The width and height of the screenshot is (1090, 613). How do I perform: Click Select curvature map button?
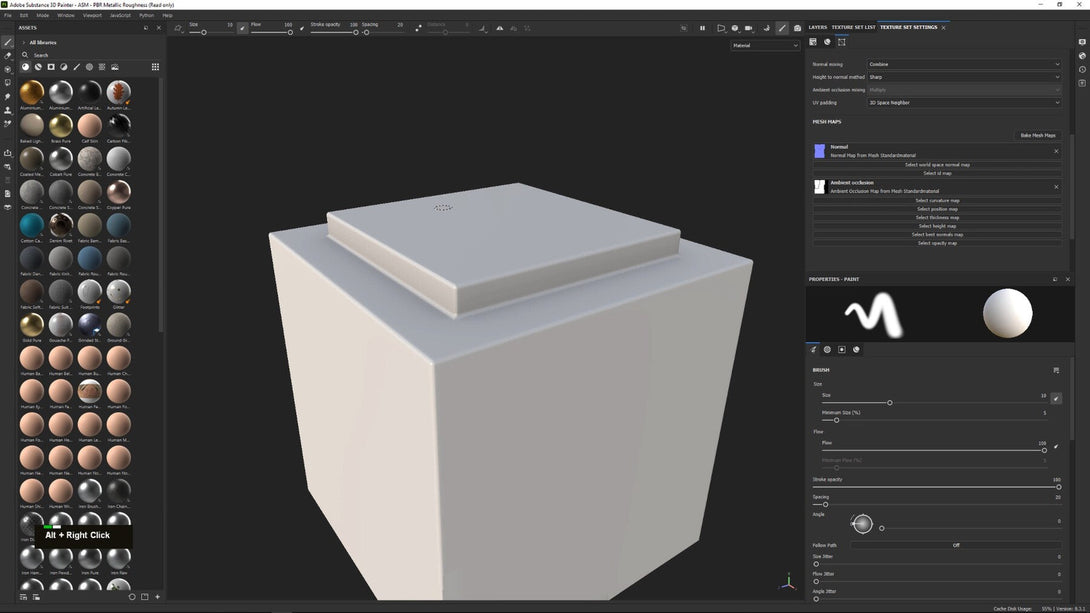pyautogui.click(x=937, y=200)
